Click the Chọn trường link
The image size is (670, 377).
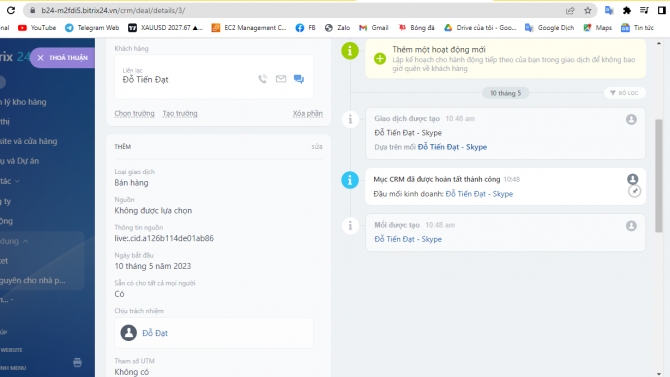134,113
